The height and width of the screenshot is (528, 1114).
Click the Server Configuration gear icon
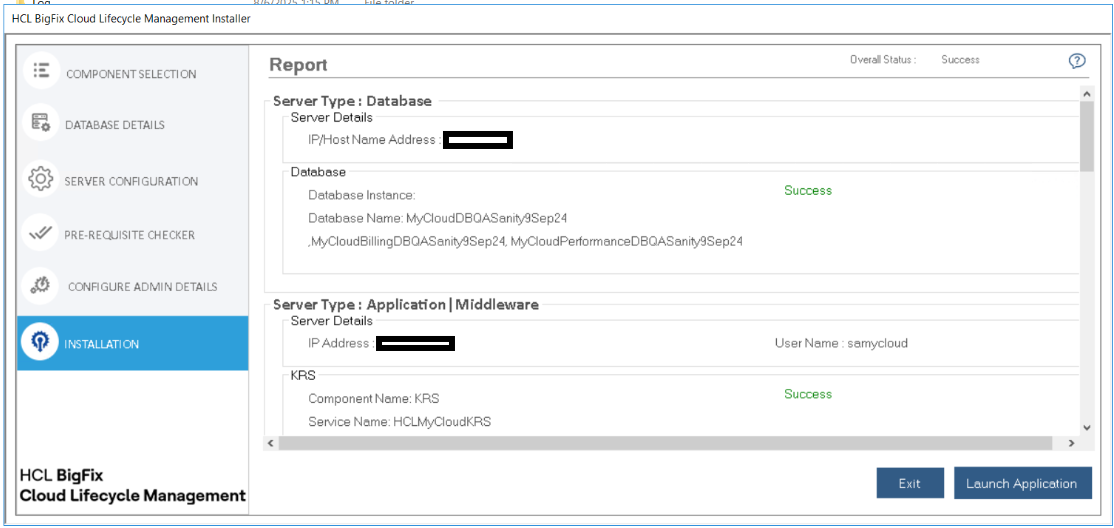click(41, 179)
